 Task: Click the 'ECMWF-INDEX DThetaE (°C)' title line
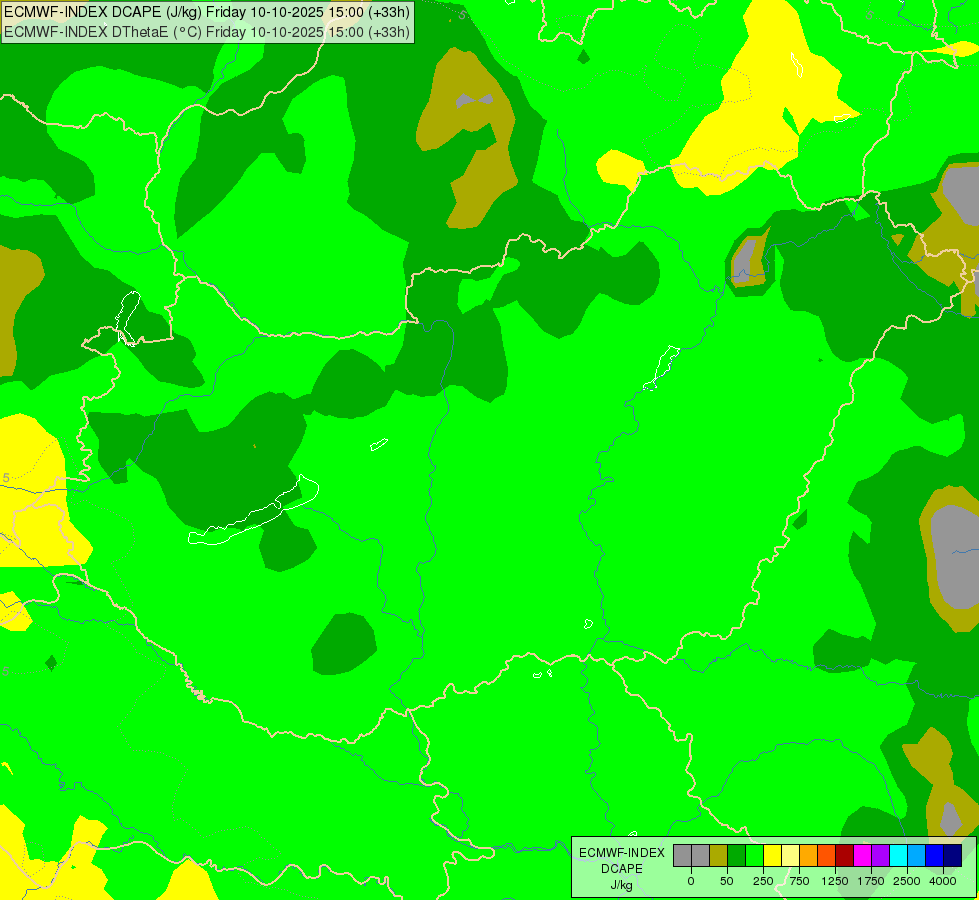point(207,31)
